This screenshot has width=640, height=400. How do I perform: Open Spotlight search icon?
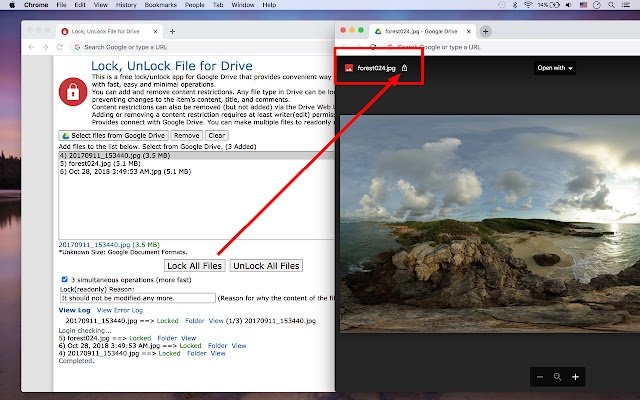tap(611, 5)
